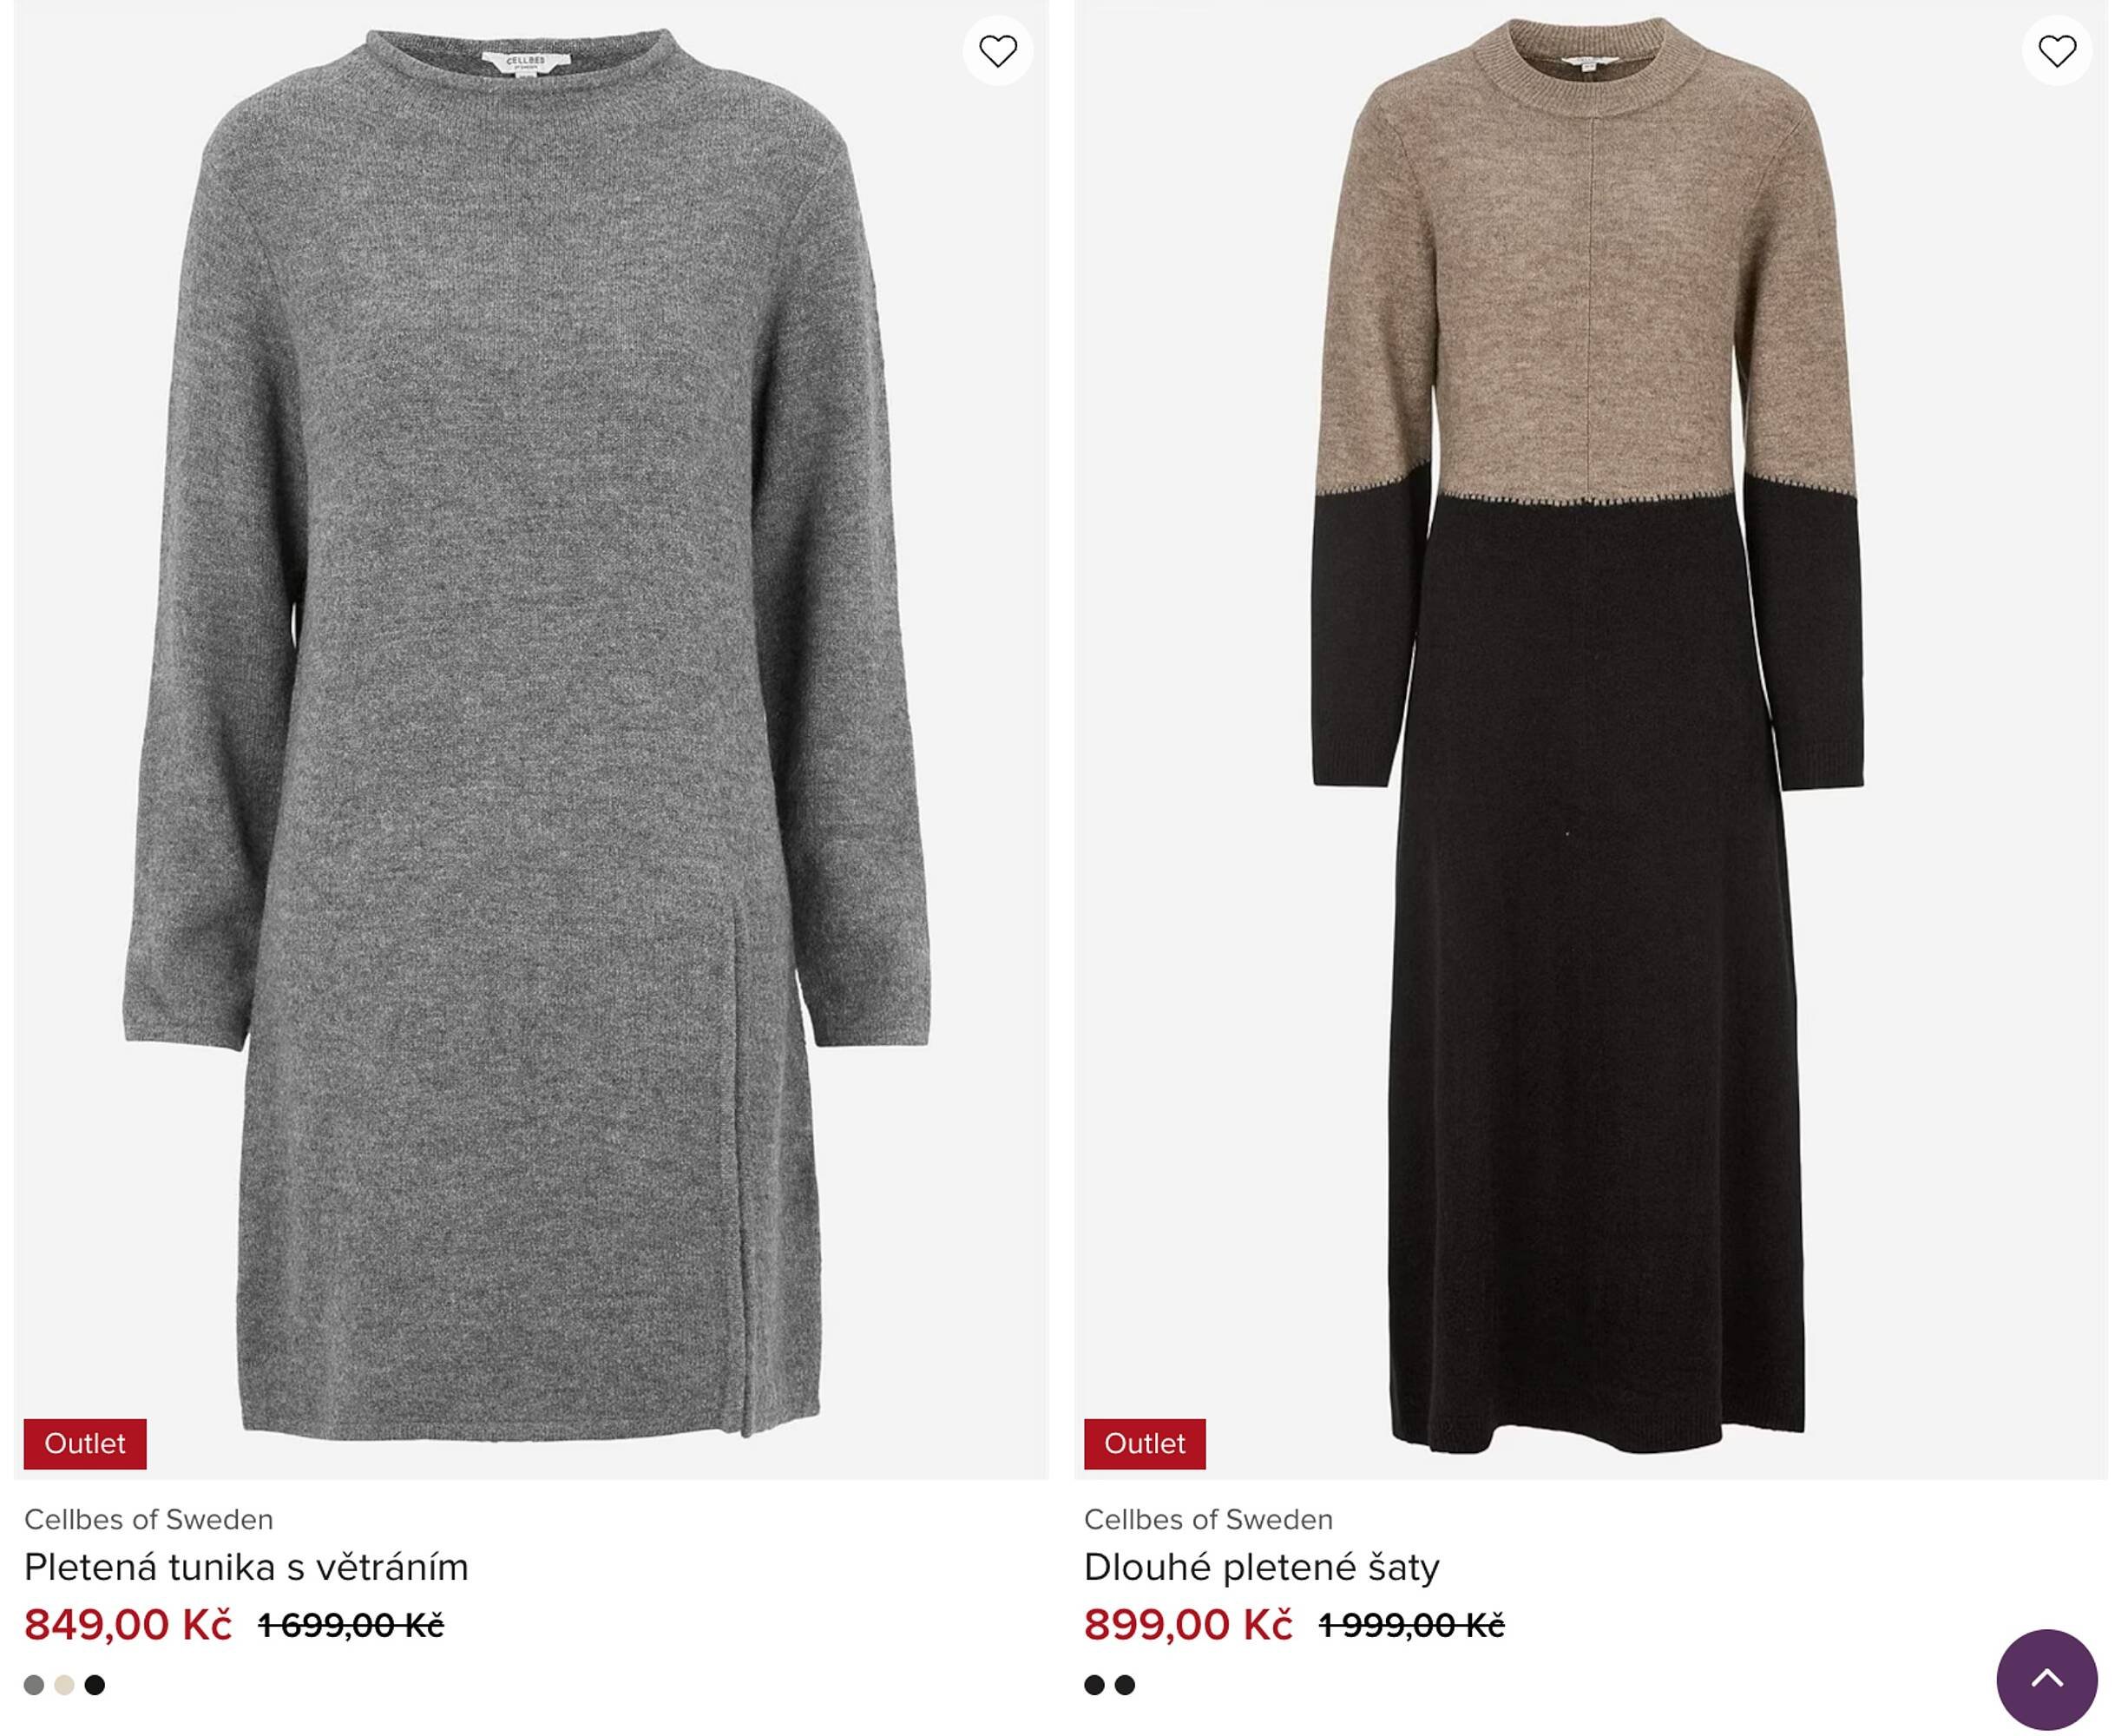
Task: Open the Pletená tunika s větráním product title
Action: (x=246, y=1567)
